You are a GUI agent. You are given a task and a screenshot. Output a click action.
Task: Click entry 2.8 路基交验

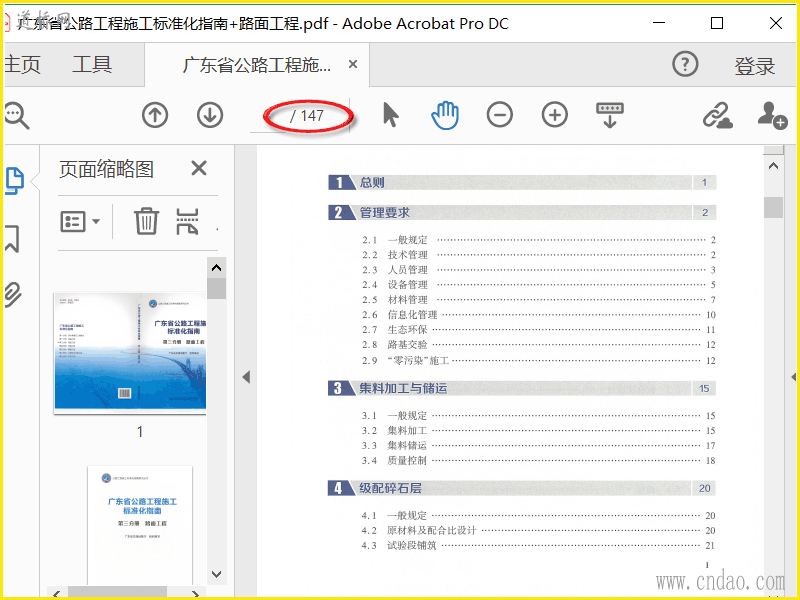[539, 345]
